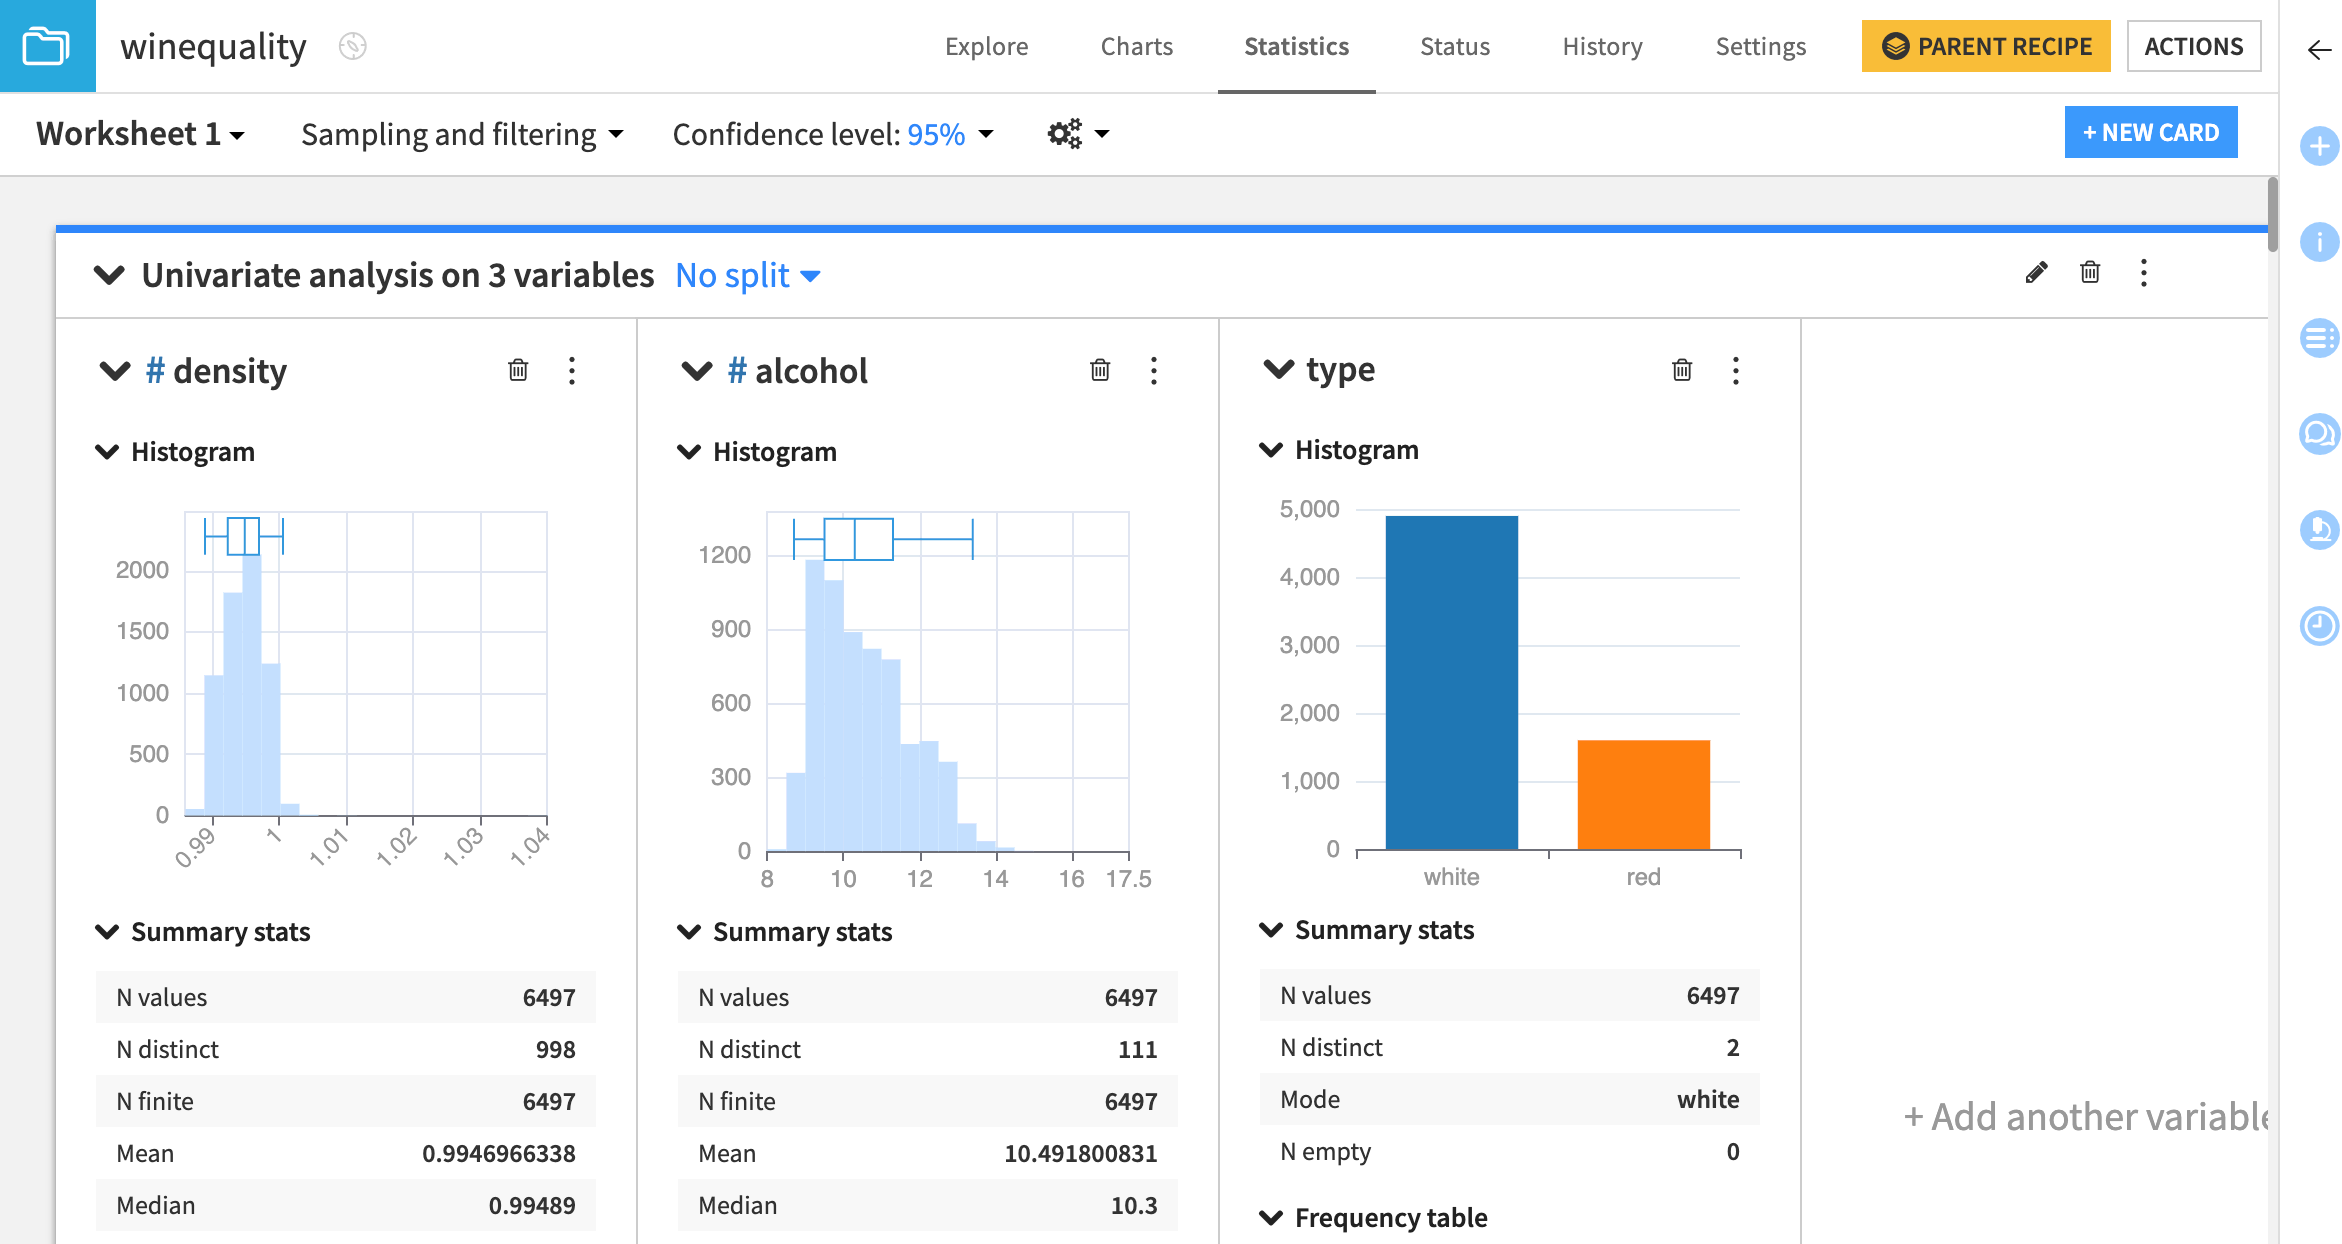This screenshot has height=1244, width=2342.
Task: Open the discussions panel in right sidebar
Action: 2320,434
